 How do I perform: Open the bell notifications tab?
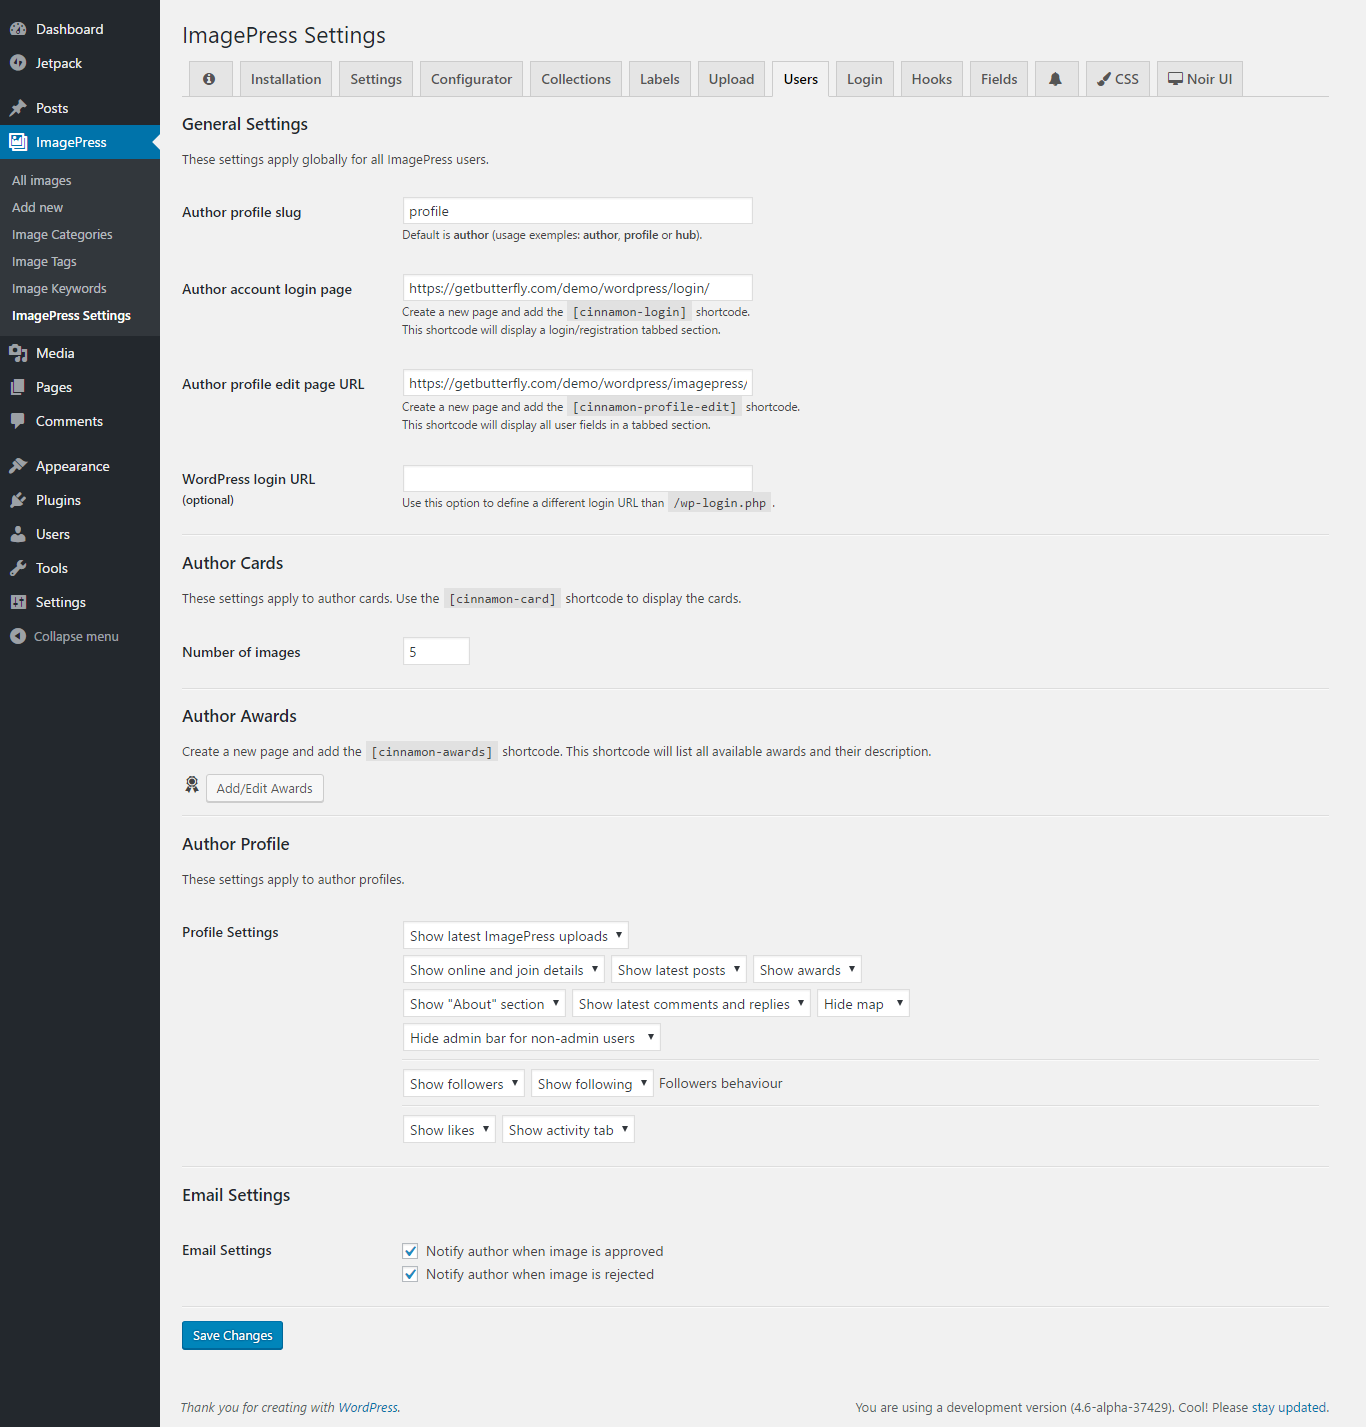pyautogui.click(x=1055, y=79)
